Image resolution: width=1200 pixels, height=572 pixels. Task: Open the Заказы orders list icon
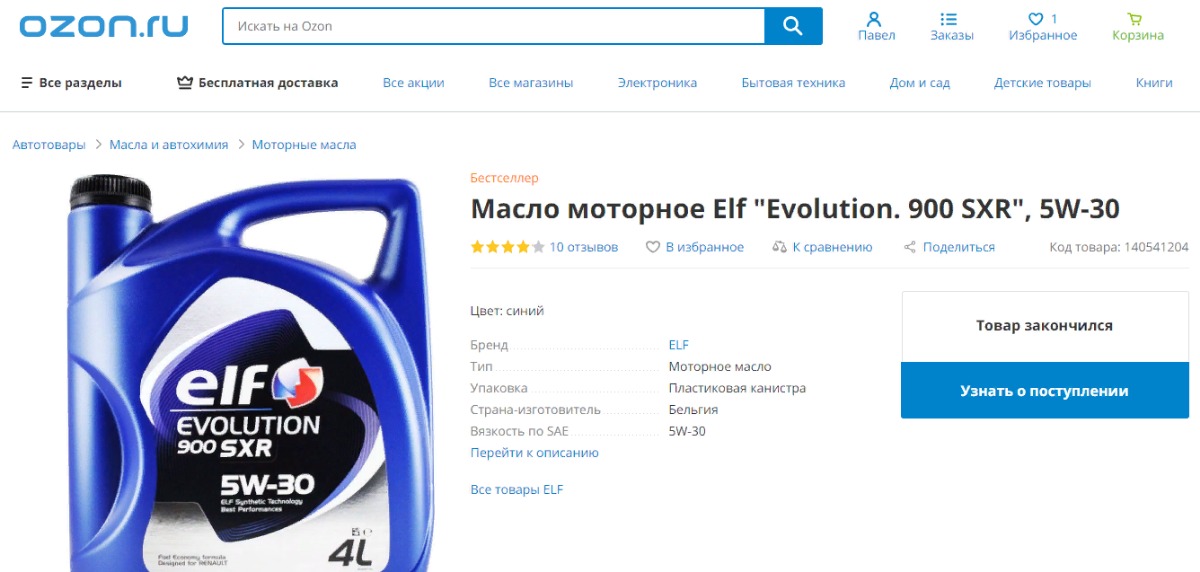949,19
